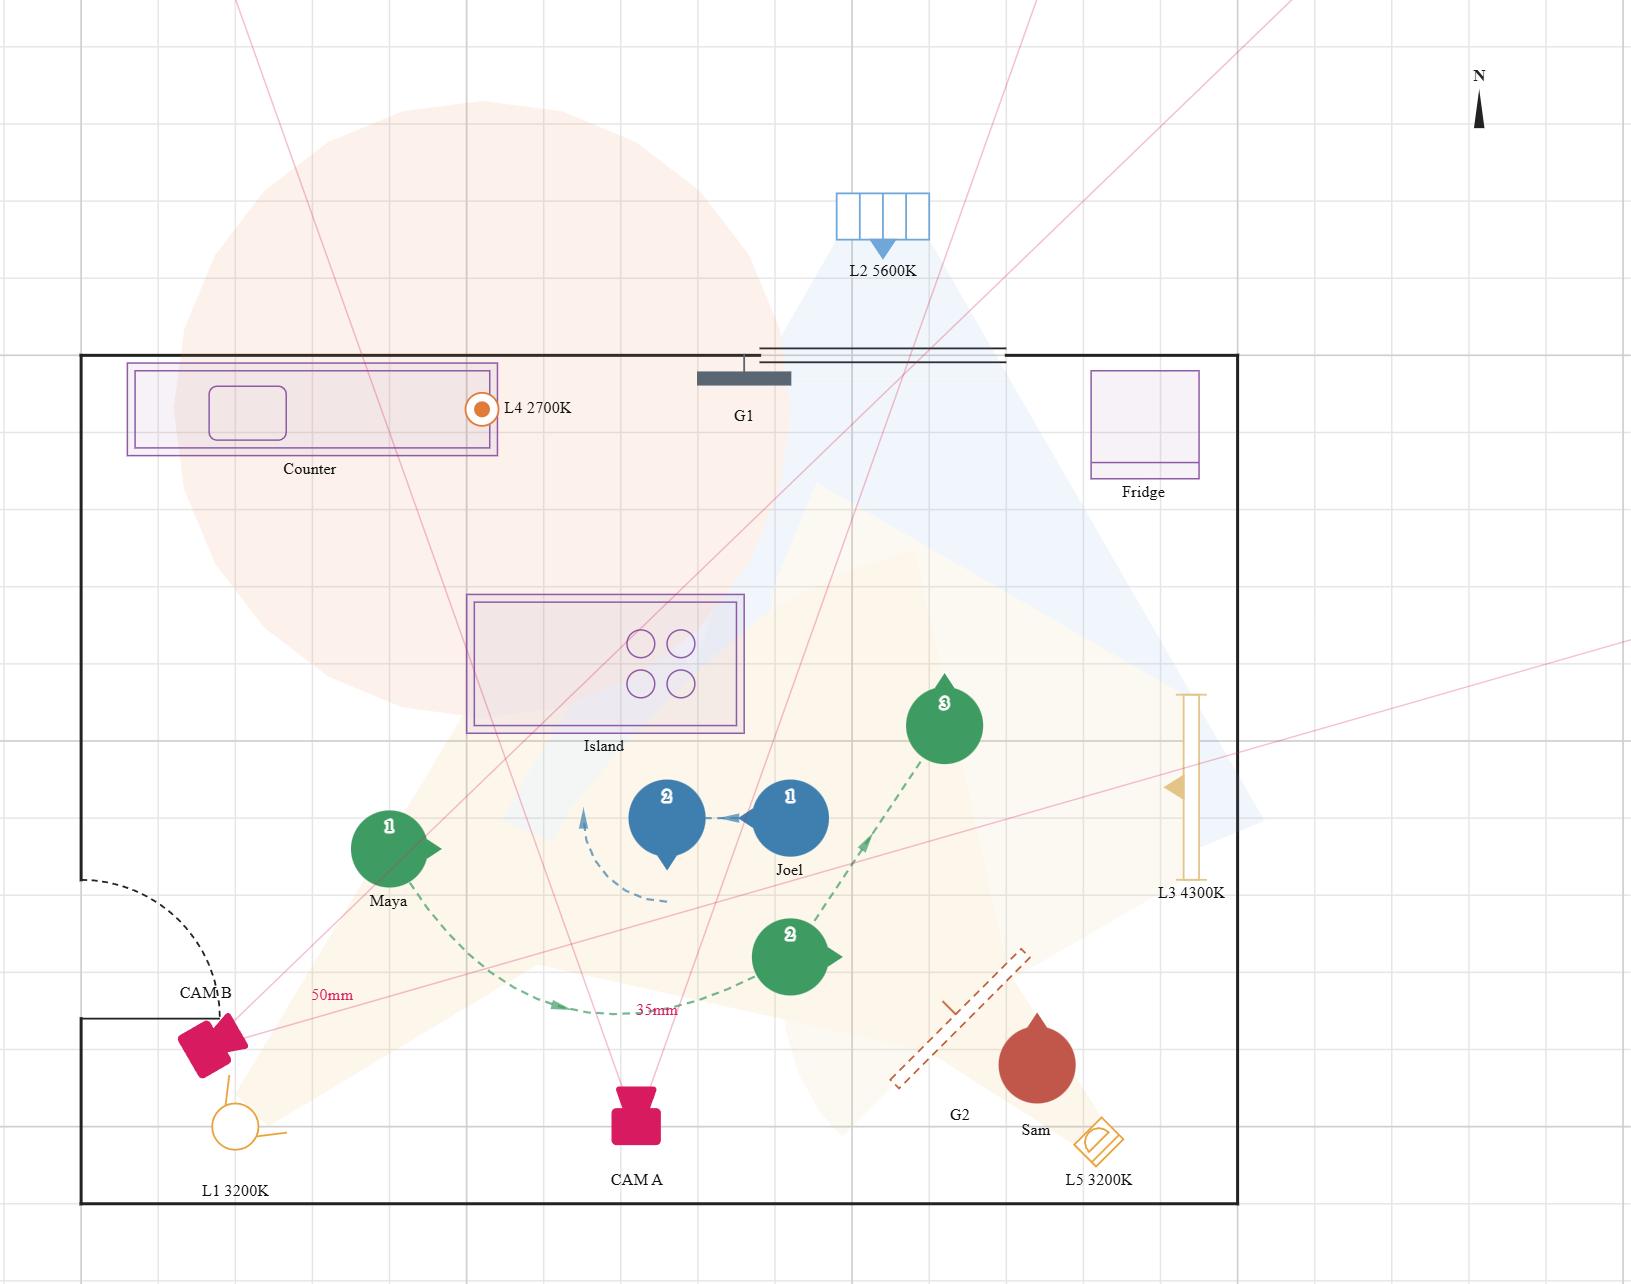The image size is (1631, 1284).
Task: Click the north compass arrow
Action: pos(1479,109)
